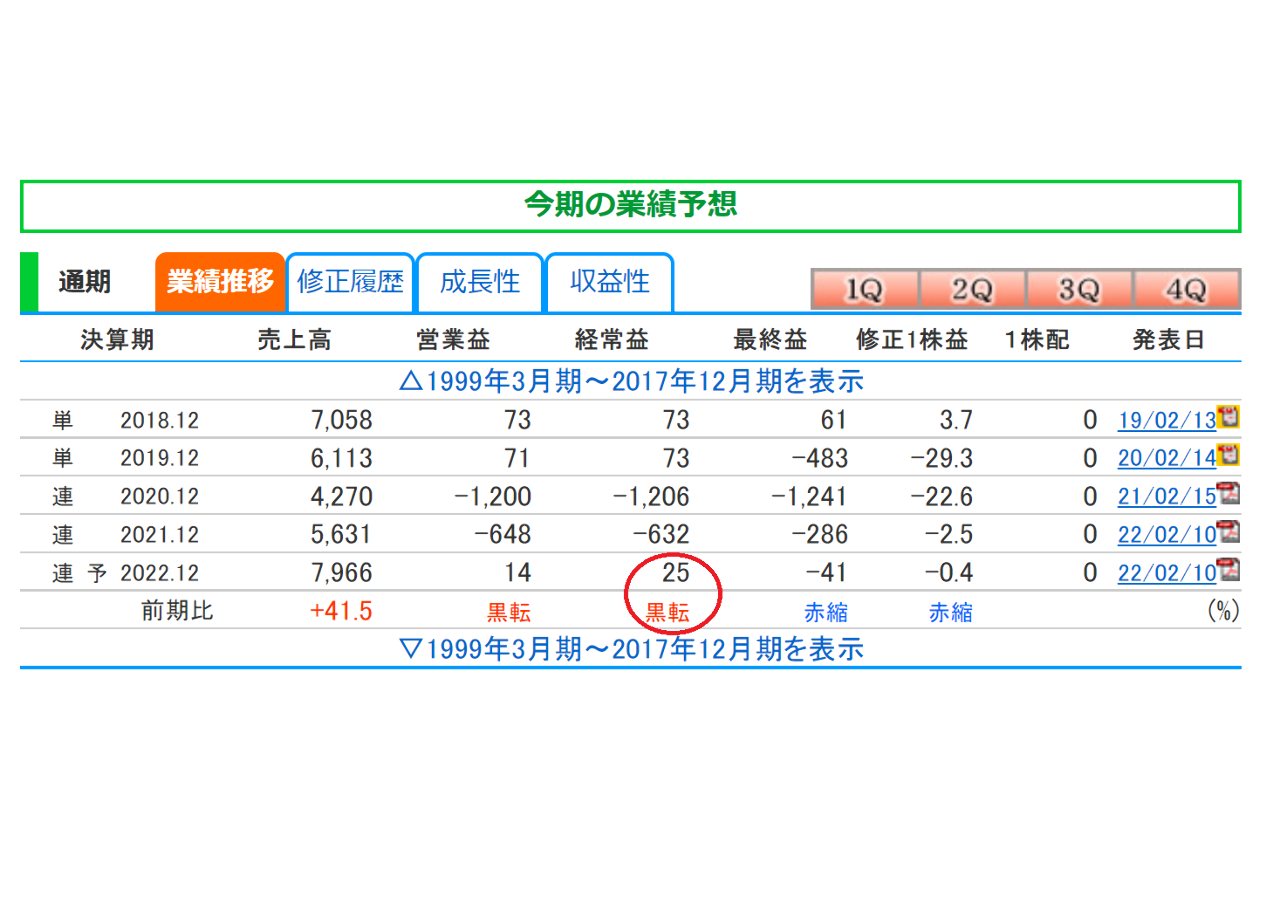Screen dimensions: 1280x911
Task: Follow the 20/02/14 announcement date link
Action: 1166,458
